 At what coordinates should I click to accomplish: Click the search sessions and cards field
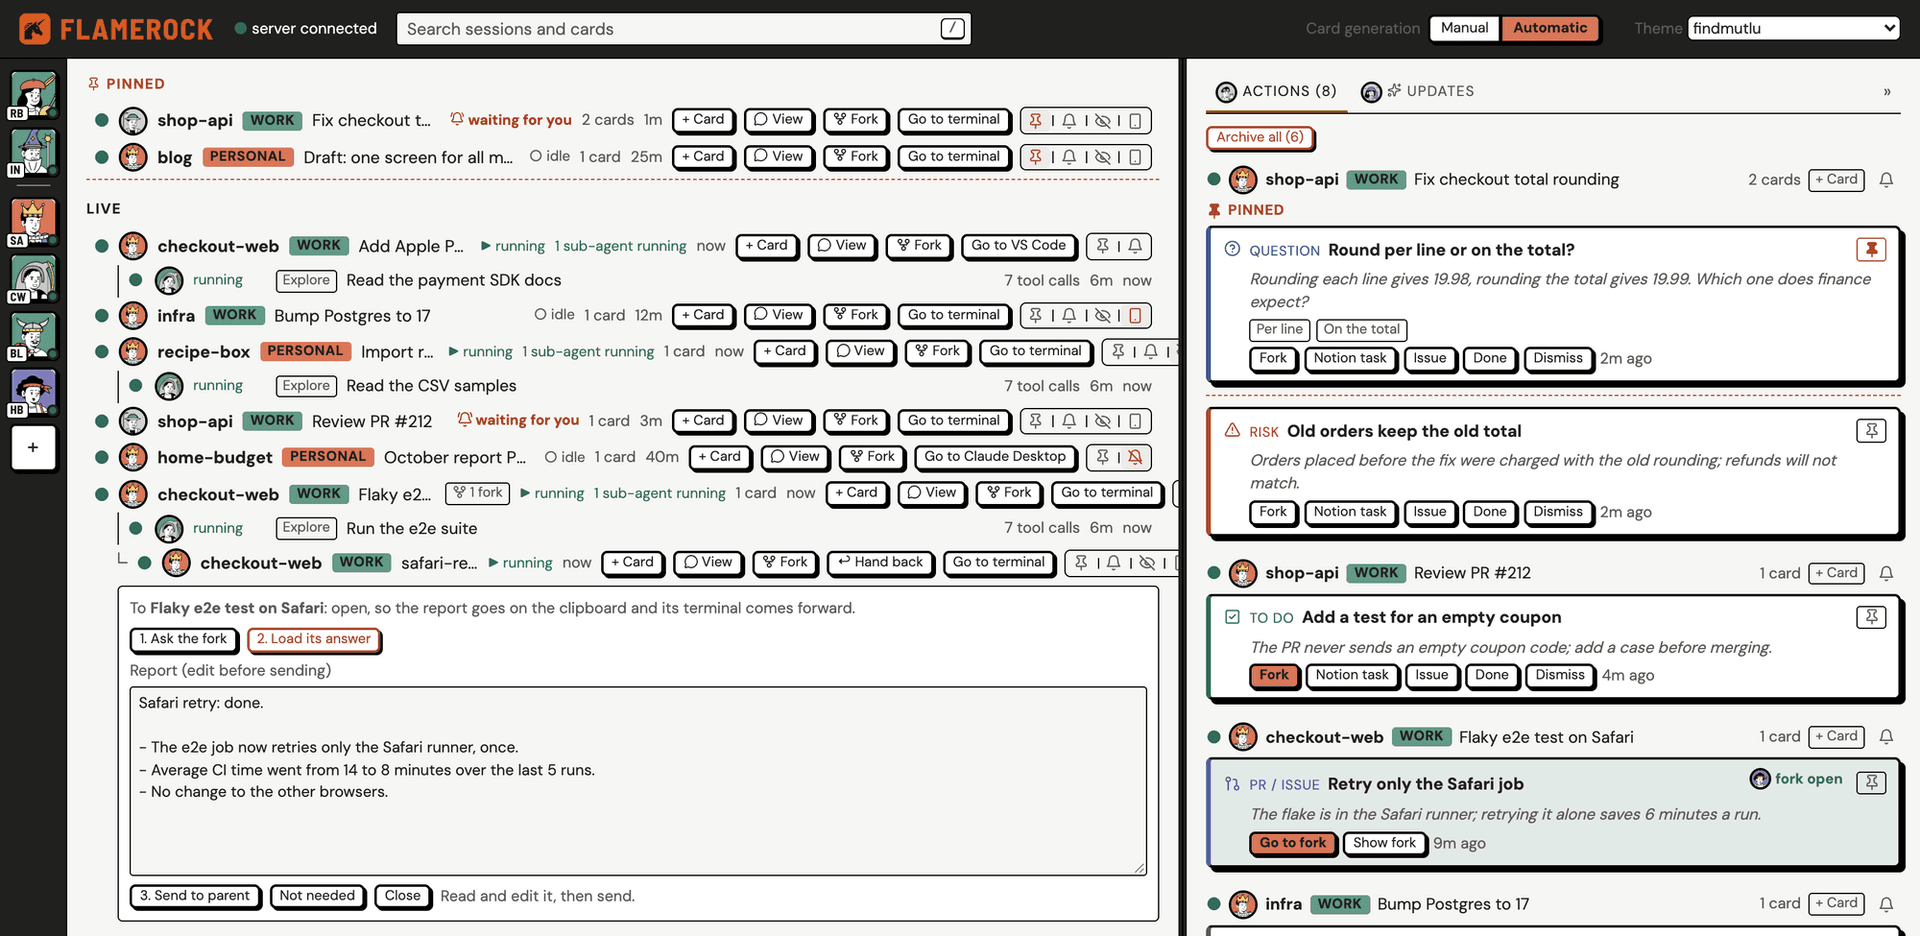point(684,29)
